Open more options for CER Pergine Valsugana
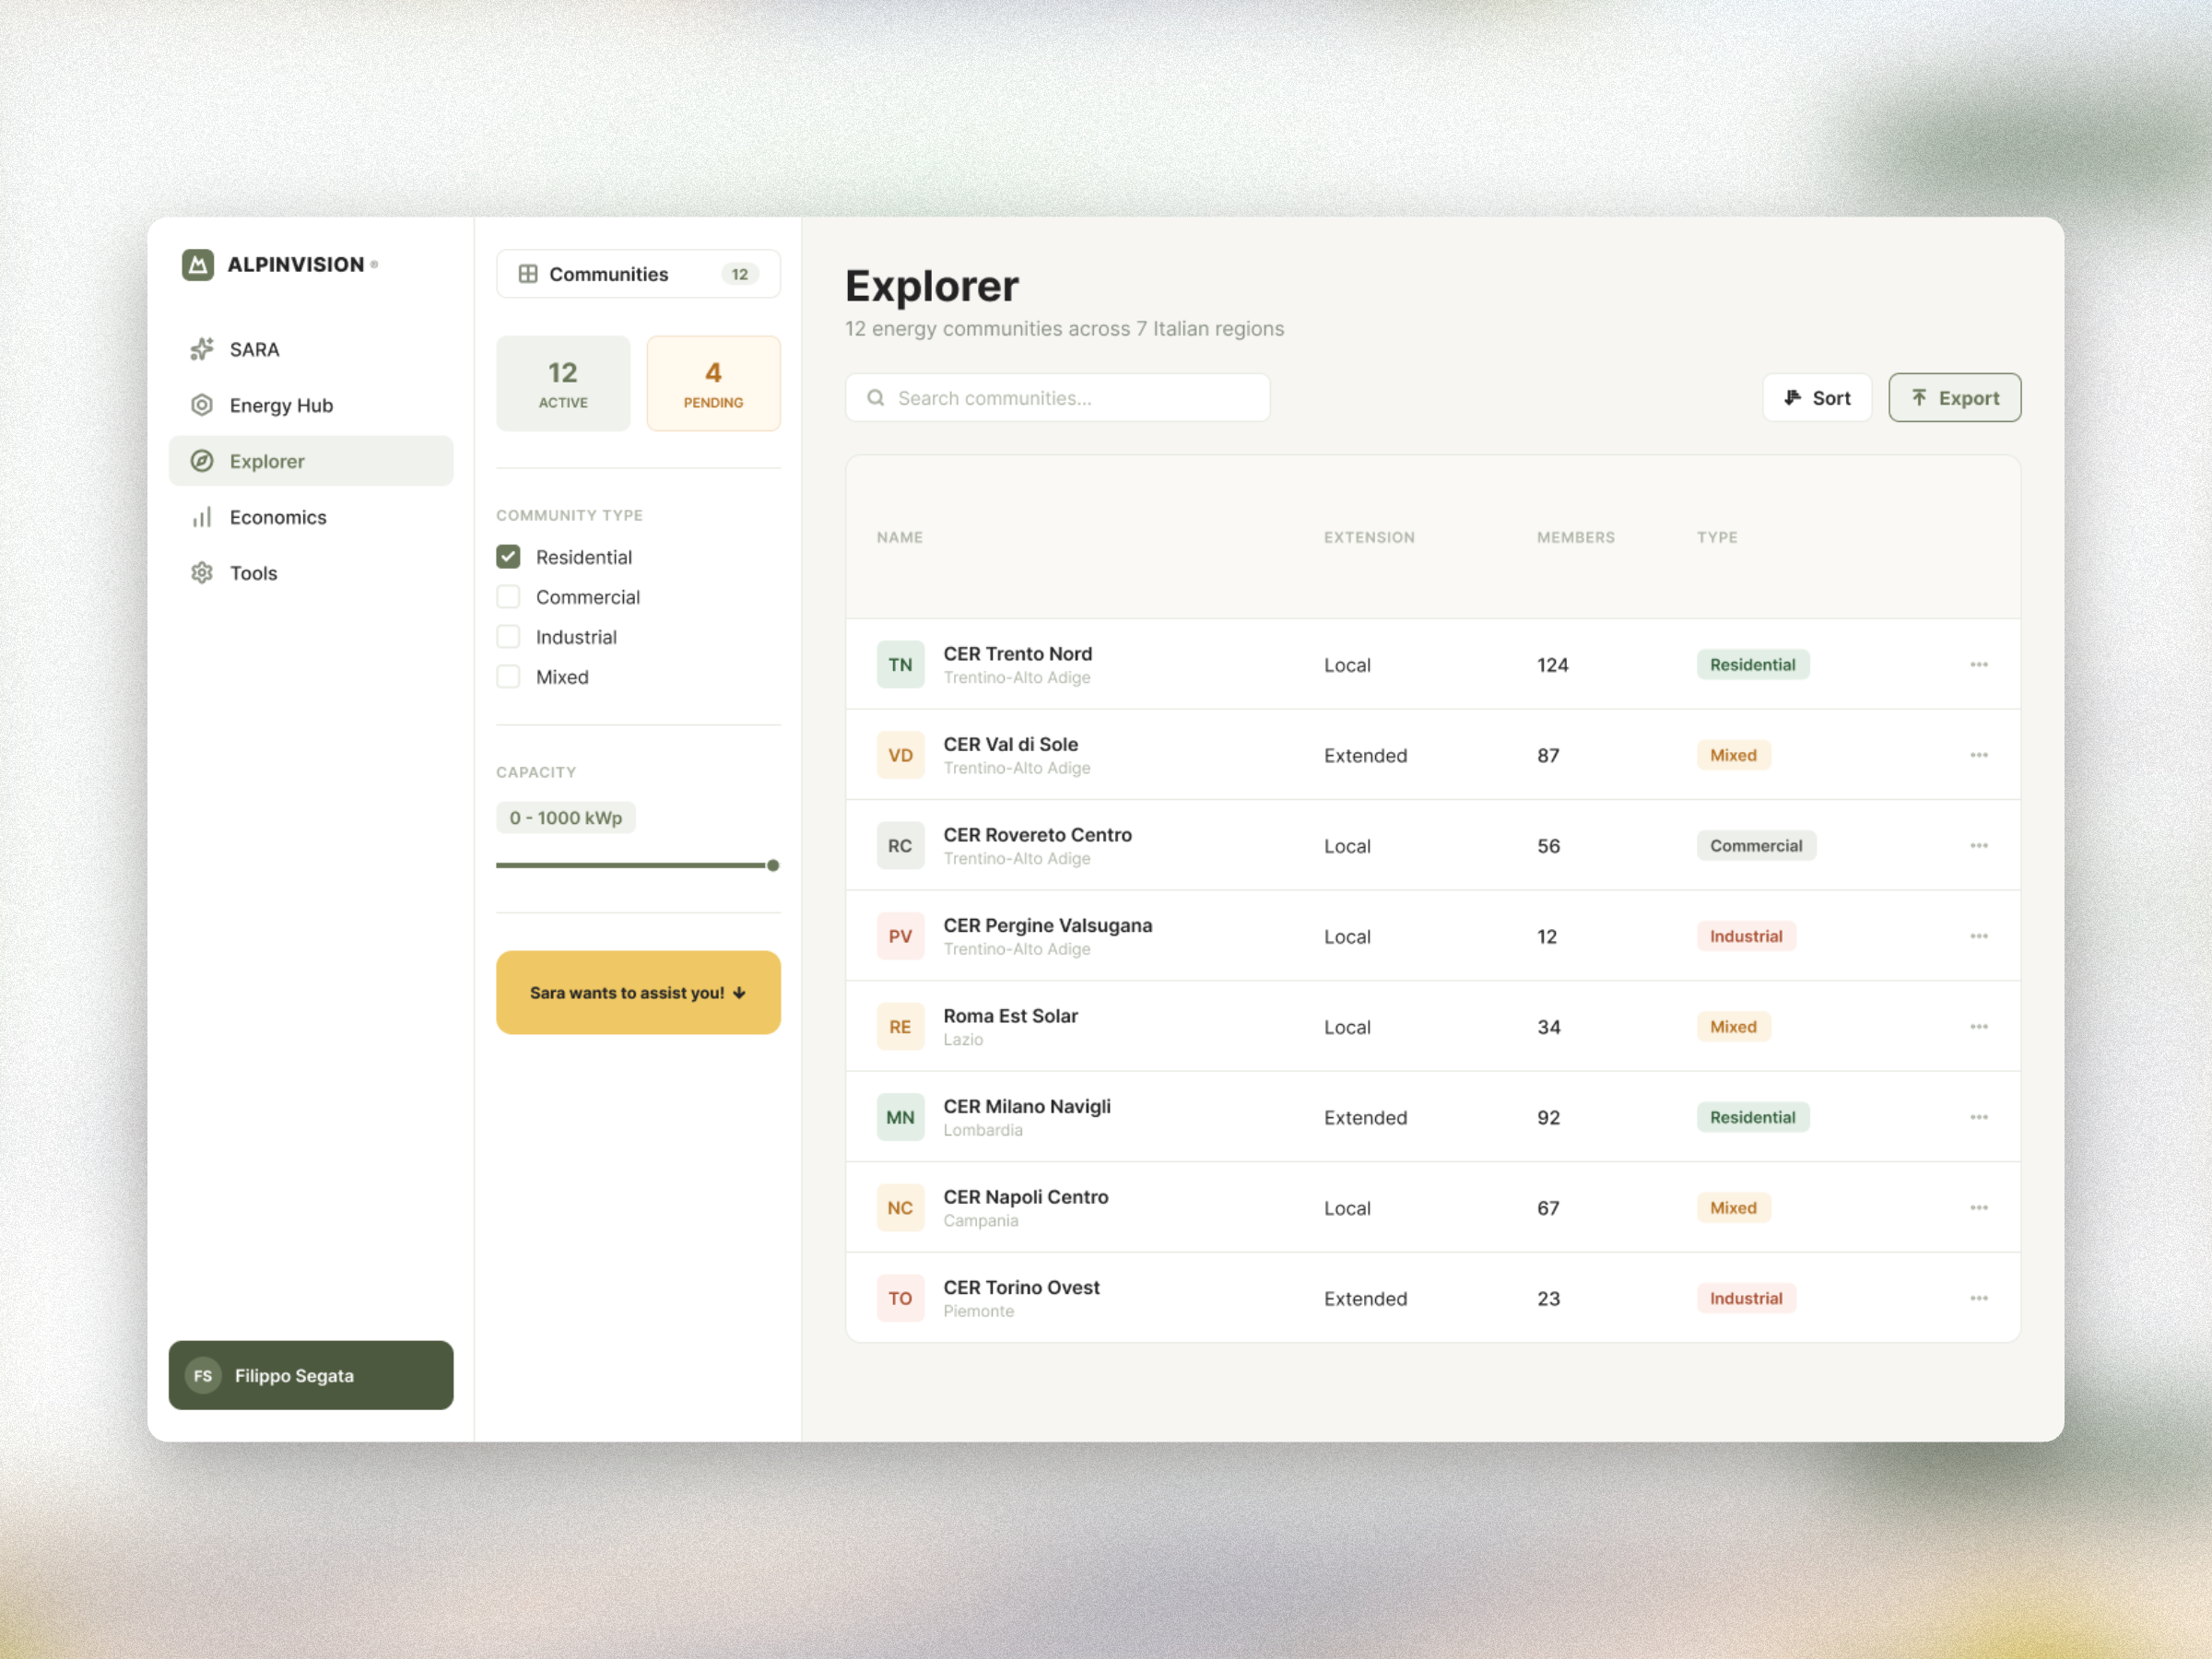The width and height of the screenshot is (2212, 1659). point(1979,937)
